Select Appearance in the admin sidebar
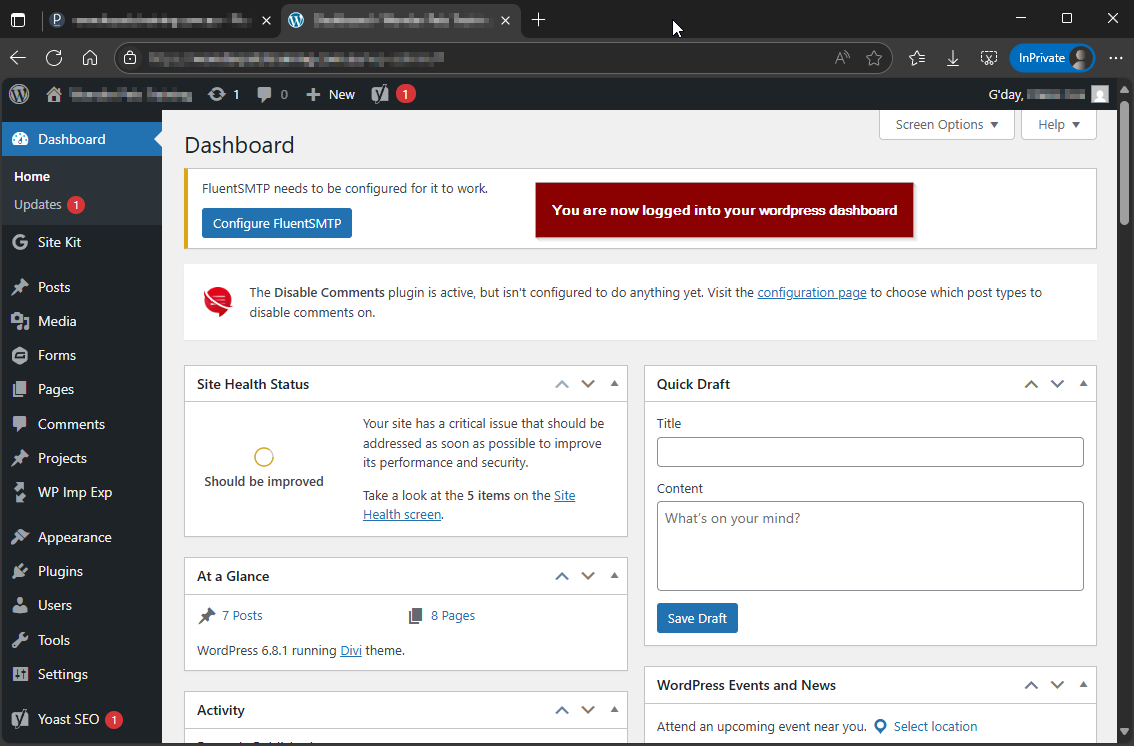 (74, 537)
